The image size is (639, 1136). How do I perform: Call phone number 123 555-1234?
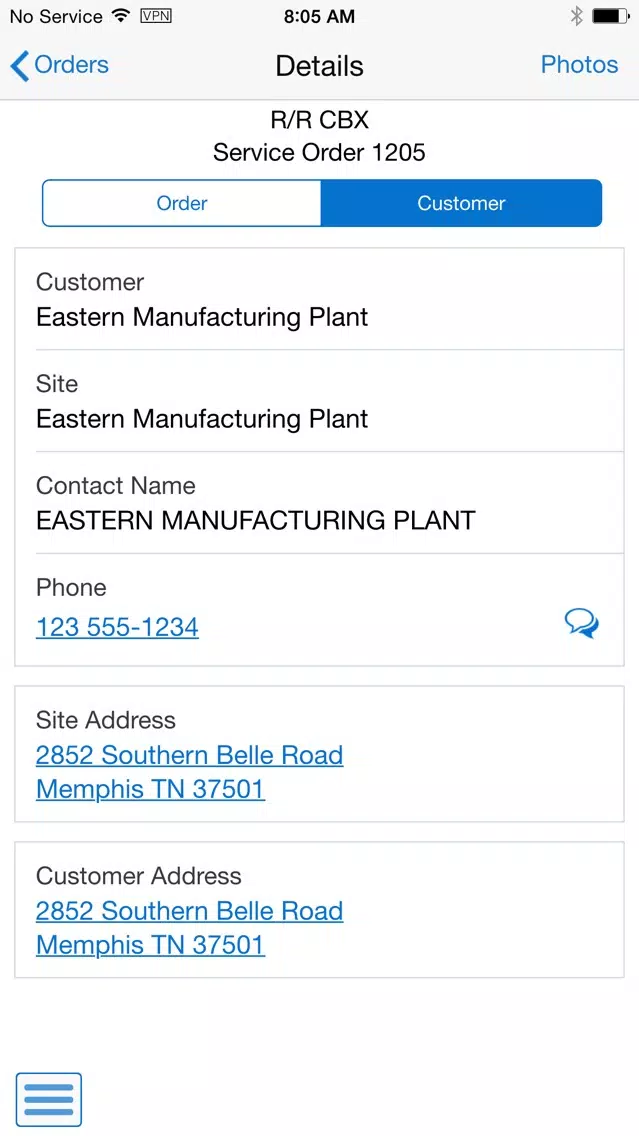117,627
